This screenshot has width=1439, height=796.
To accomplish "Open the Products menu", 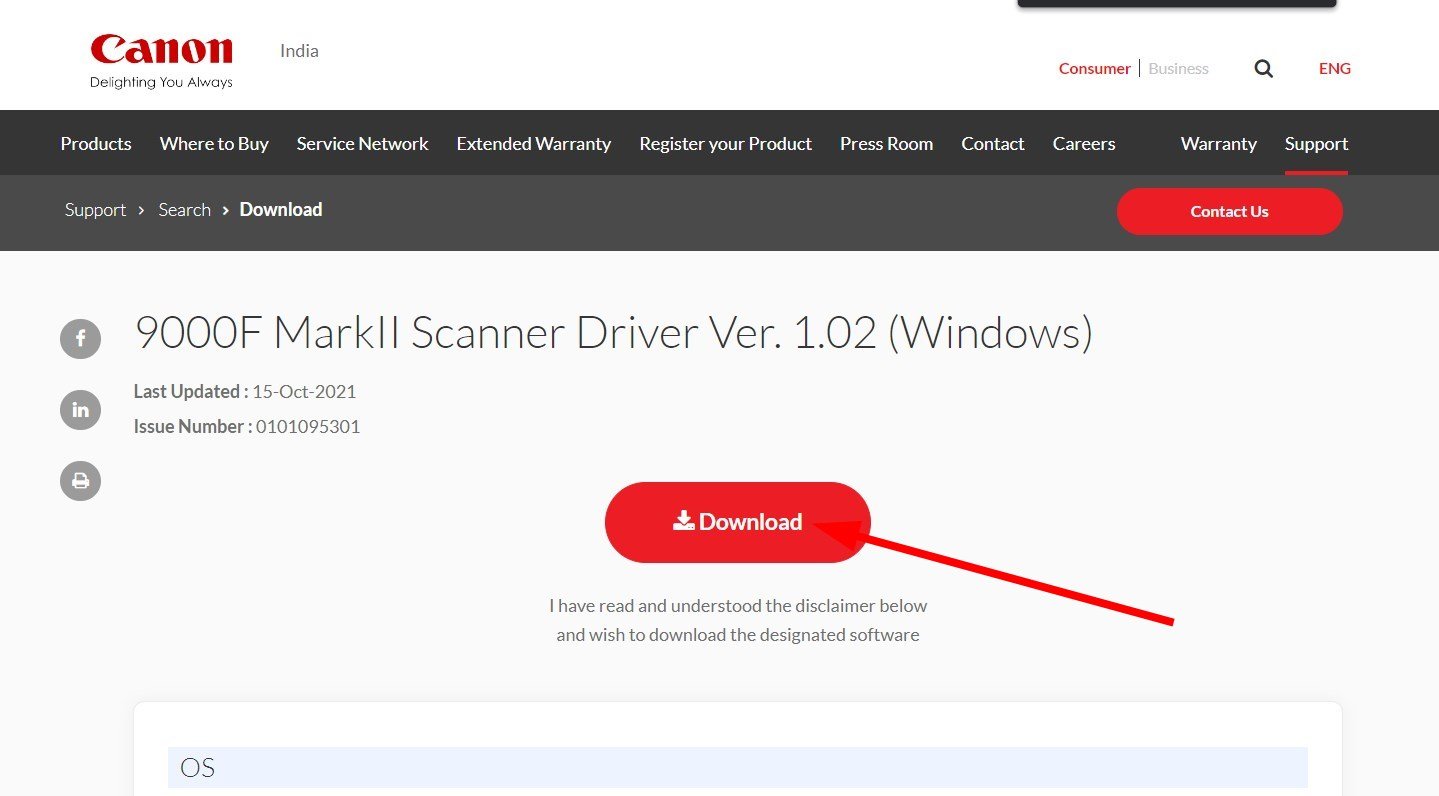I will [x=96, y=144].
